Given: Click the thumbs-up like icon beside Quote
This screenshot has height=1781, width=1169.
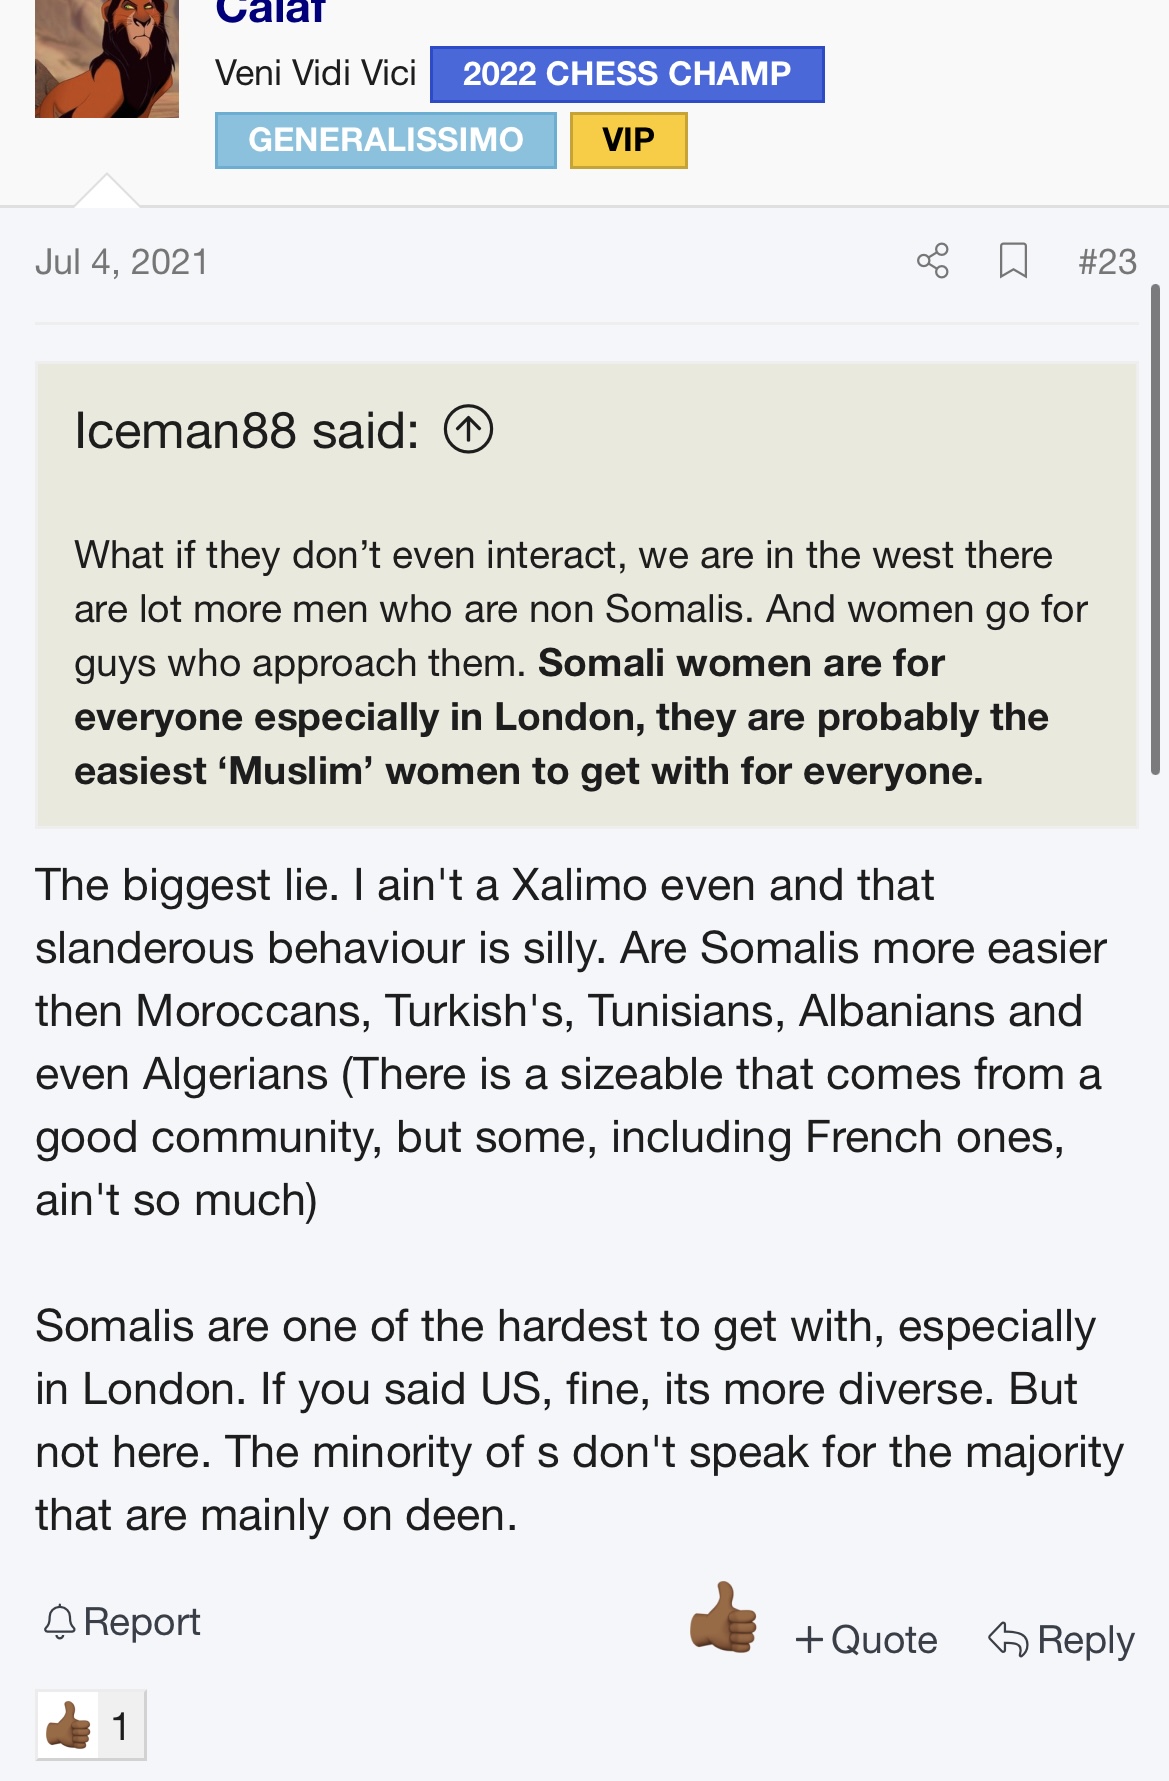Looking at the screenshot, I should click(723, 1618).
